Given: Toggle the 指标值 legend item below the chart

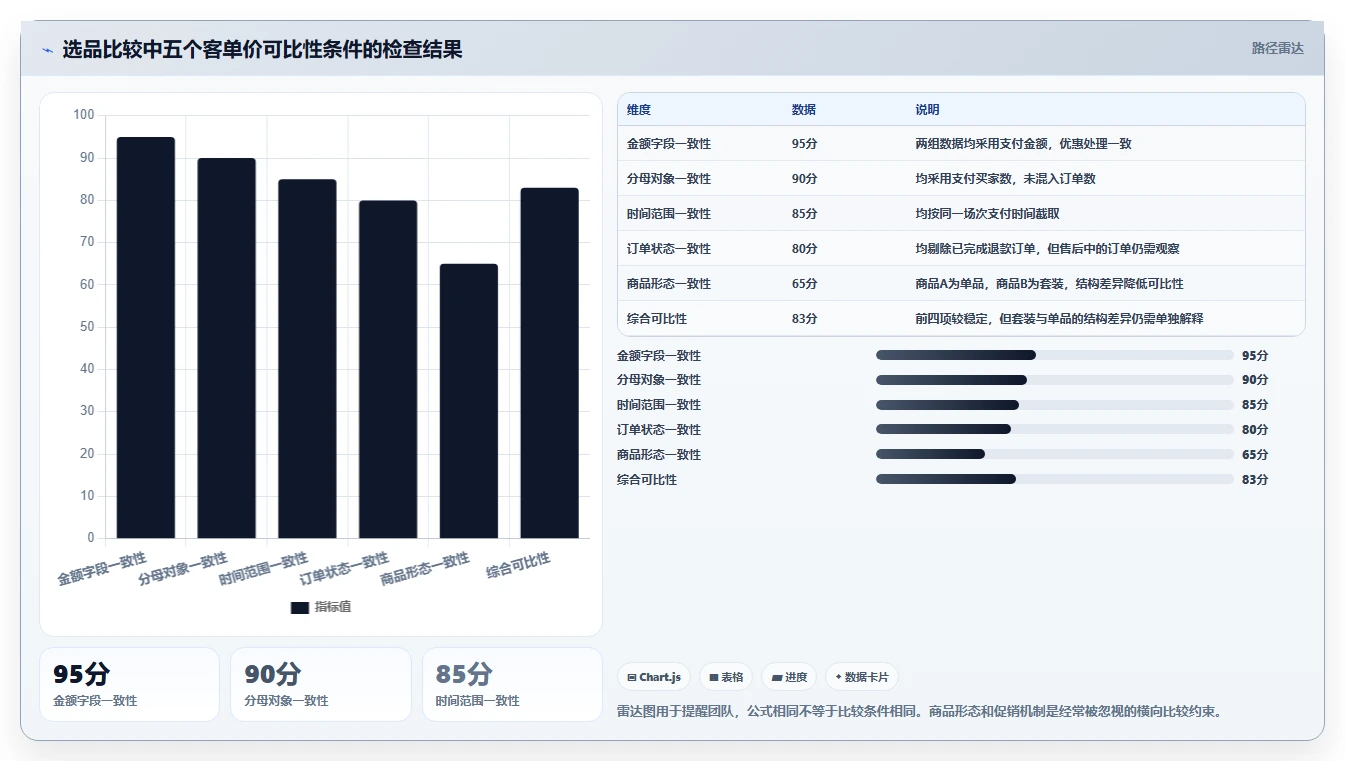Looking at the screenshot, I should click(321, 607).
